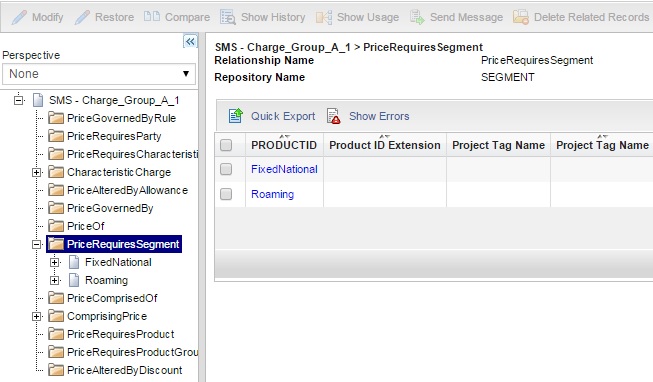
Task: Click Delete Related Records icon
Action: tap(521, 17)
